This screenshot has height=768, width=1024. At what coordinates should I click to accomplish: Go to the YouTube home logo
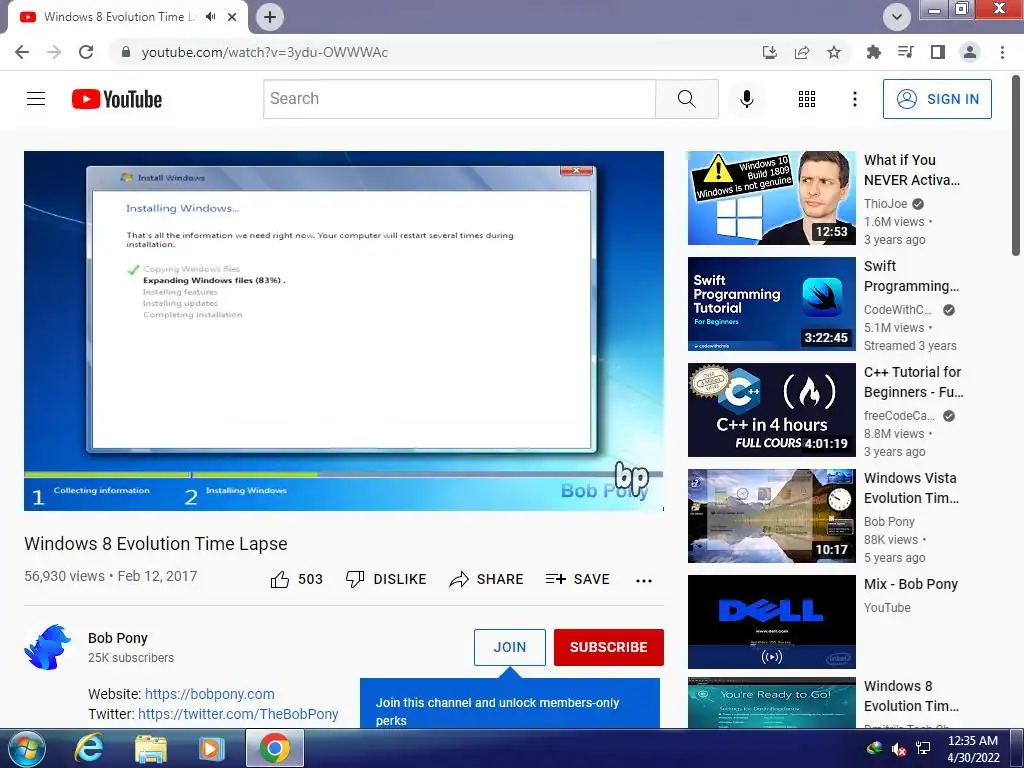click(117, 99)
